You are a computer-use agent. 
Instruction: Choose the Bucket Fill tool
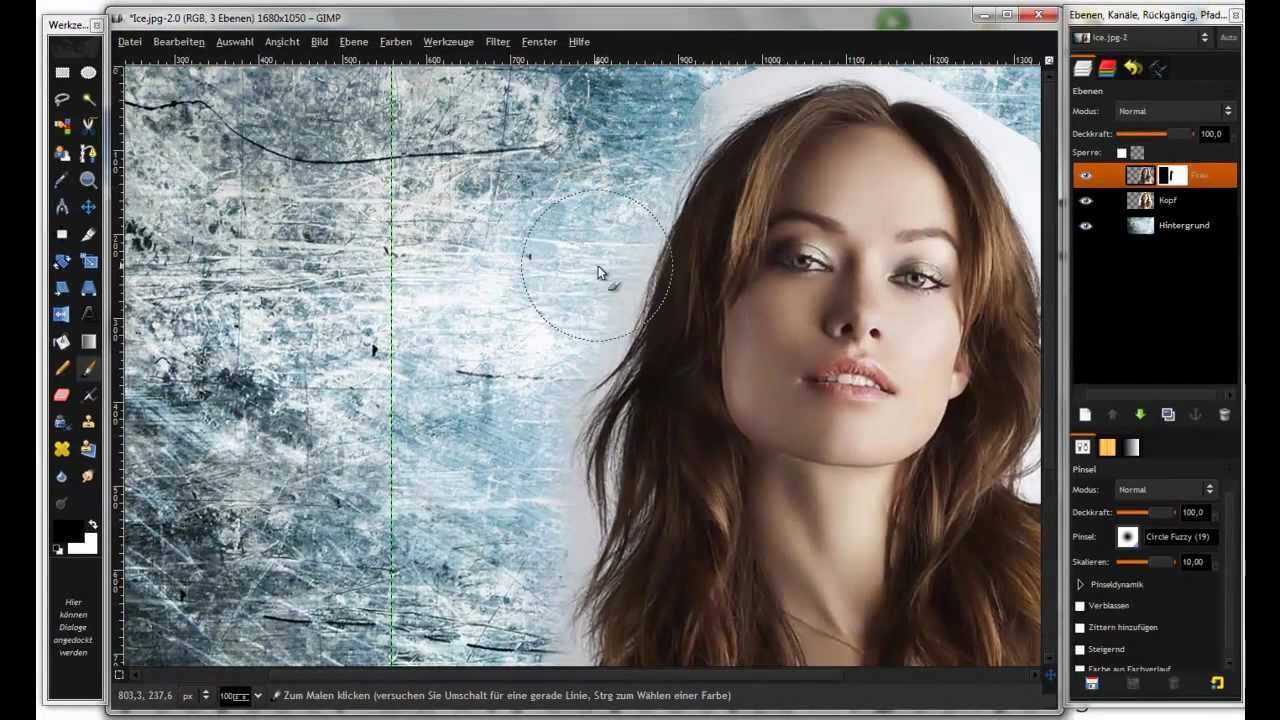[x=62, y=341]
